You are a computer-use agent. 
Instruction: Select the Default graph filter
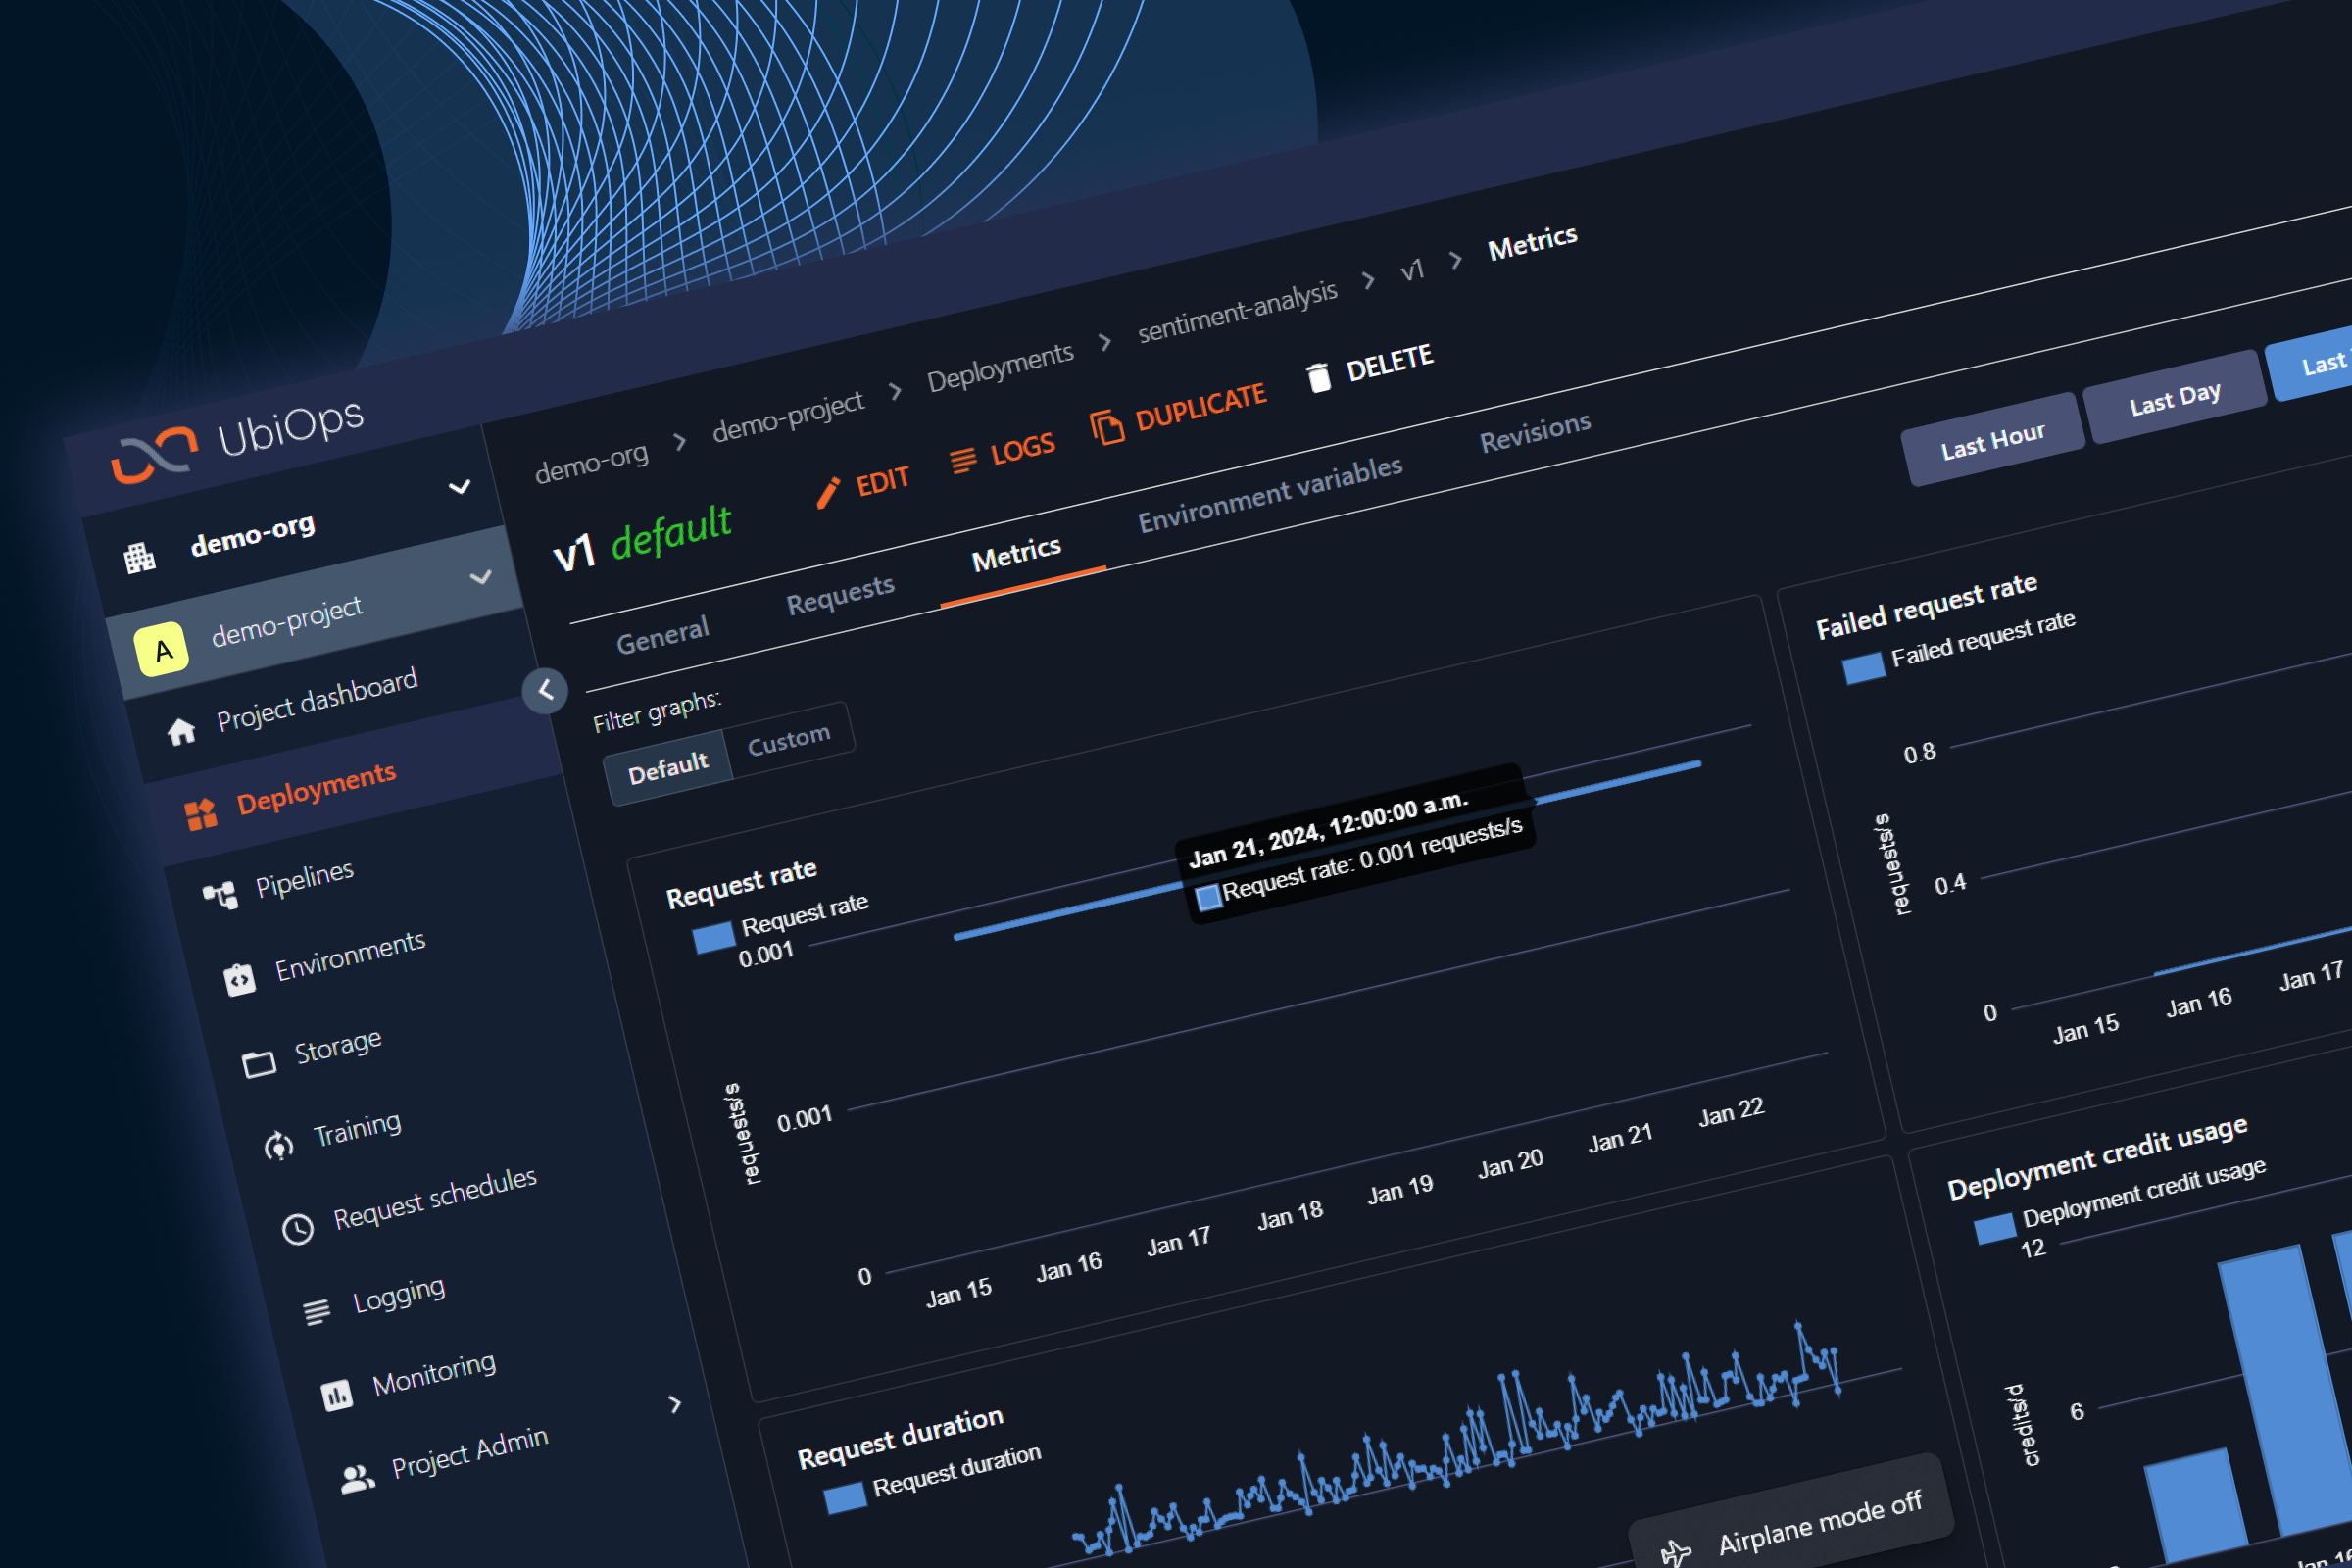(x=667, y=768)
